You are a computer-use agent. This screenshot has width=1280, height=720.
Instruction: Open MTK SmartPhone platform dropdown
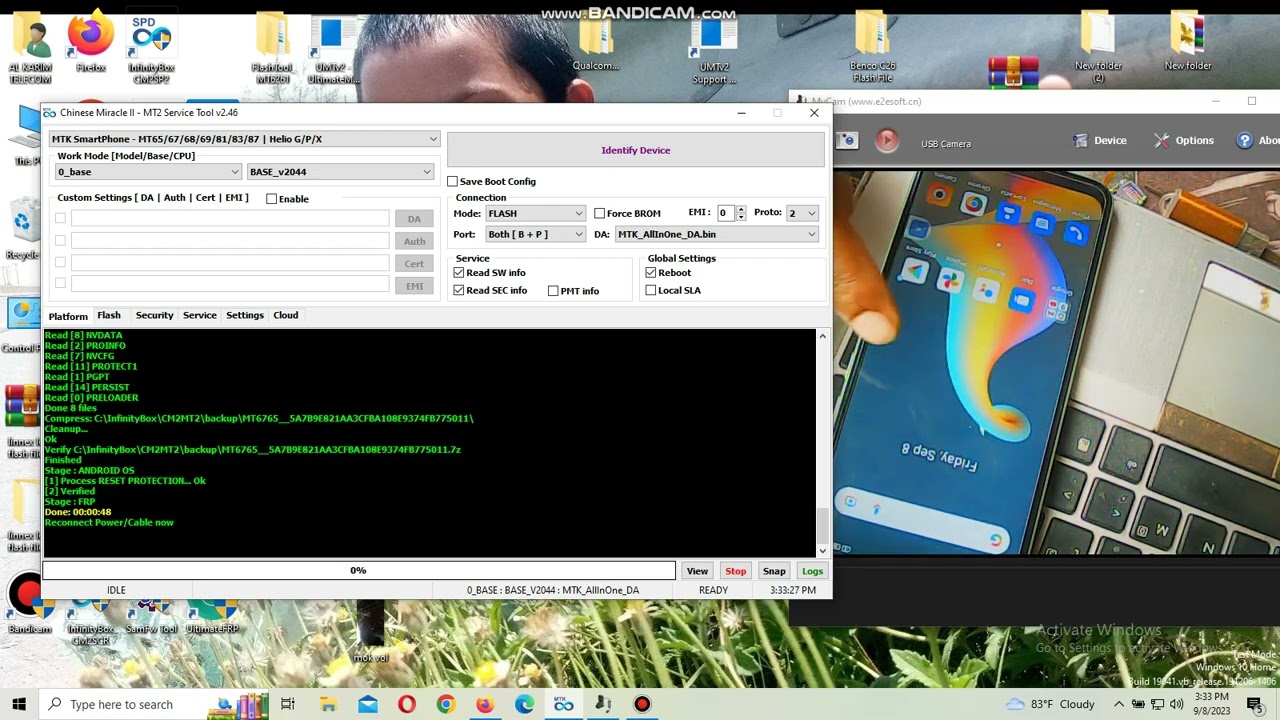pos(244,139)
